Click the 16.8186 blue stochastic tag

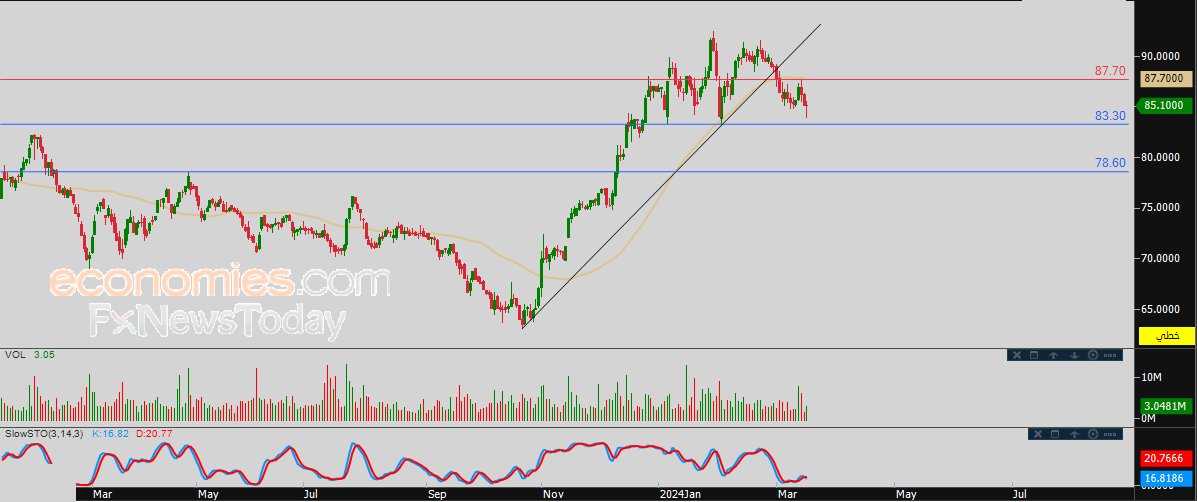pos(1166,479)
